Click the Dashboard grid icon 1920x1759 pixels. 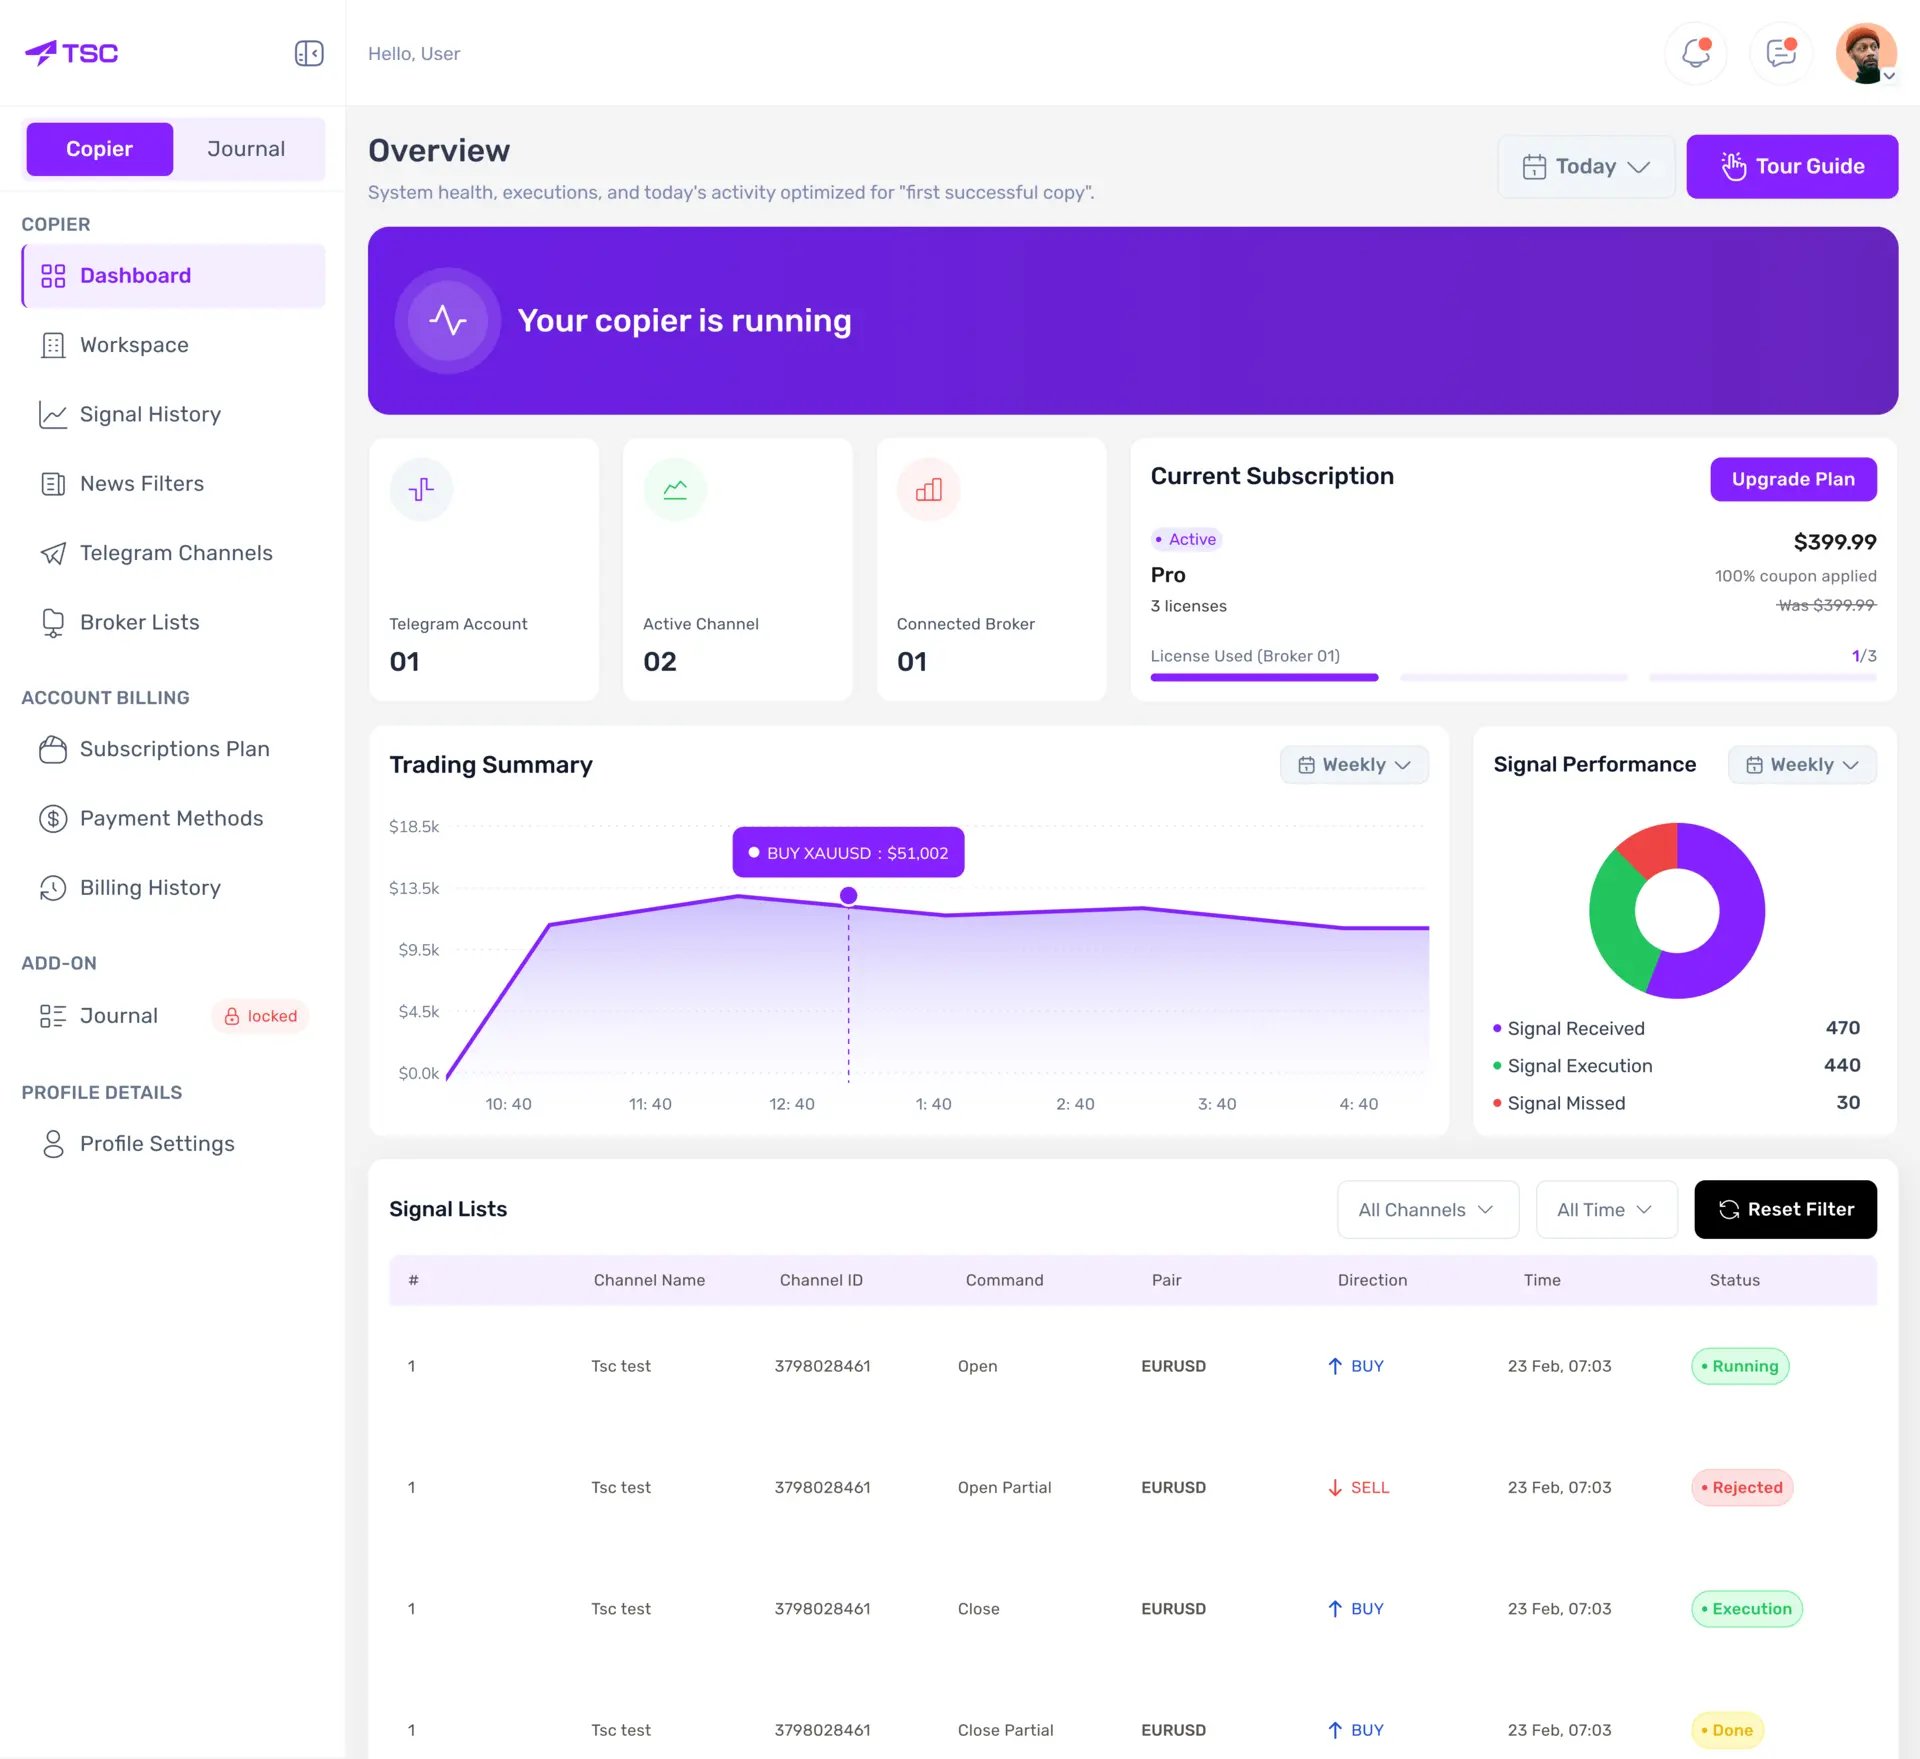point(53,276)
